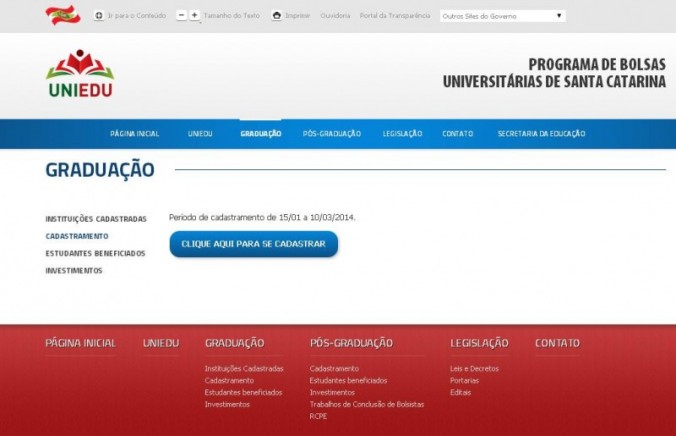Open Estudantes beneficiados under footer Graduação
The height and width of the screenshot is (436, 676).
coord(244,392)
